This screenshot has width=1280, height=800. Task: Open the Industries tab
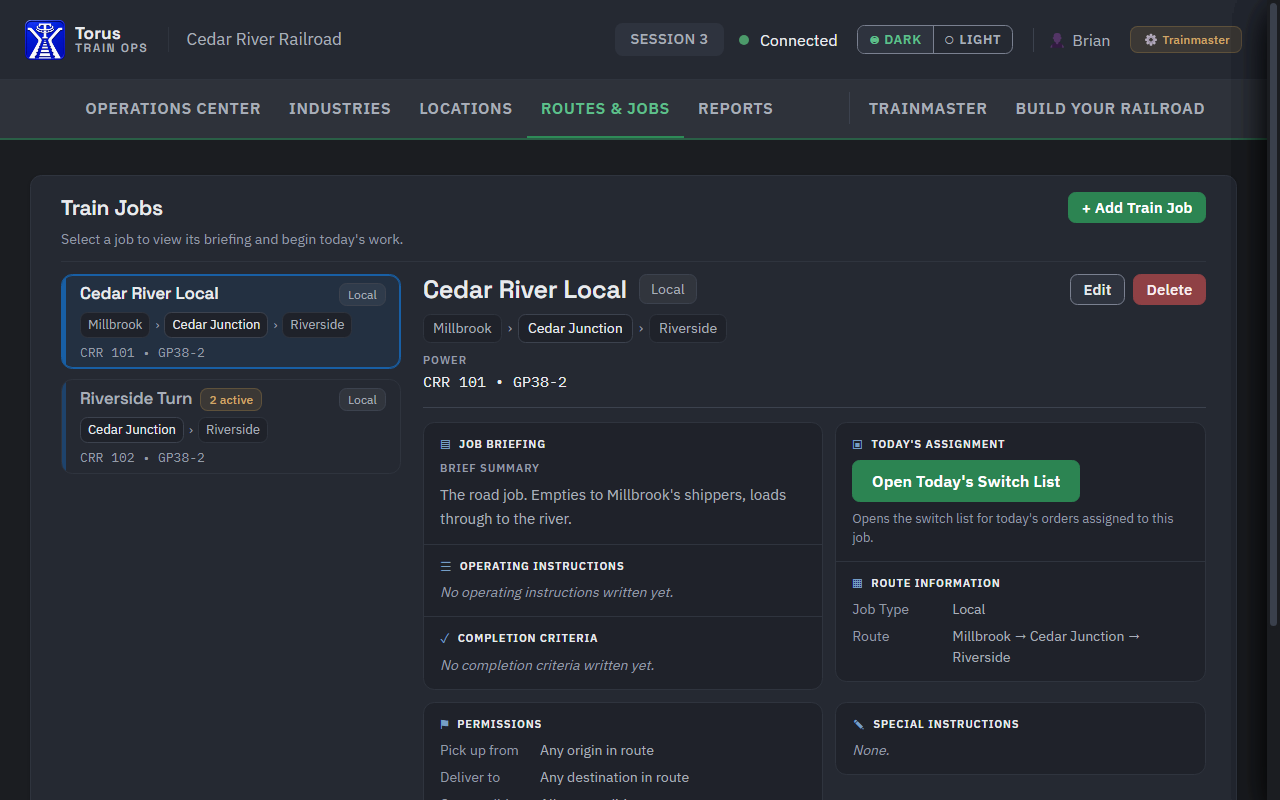(x=340, y=108)
